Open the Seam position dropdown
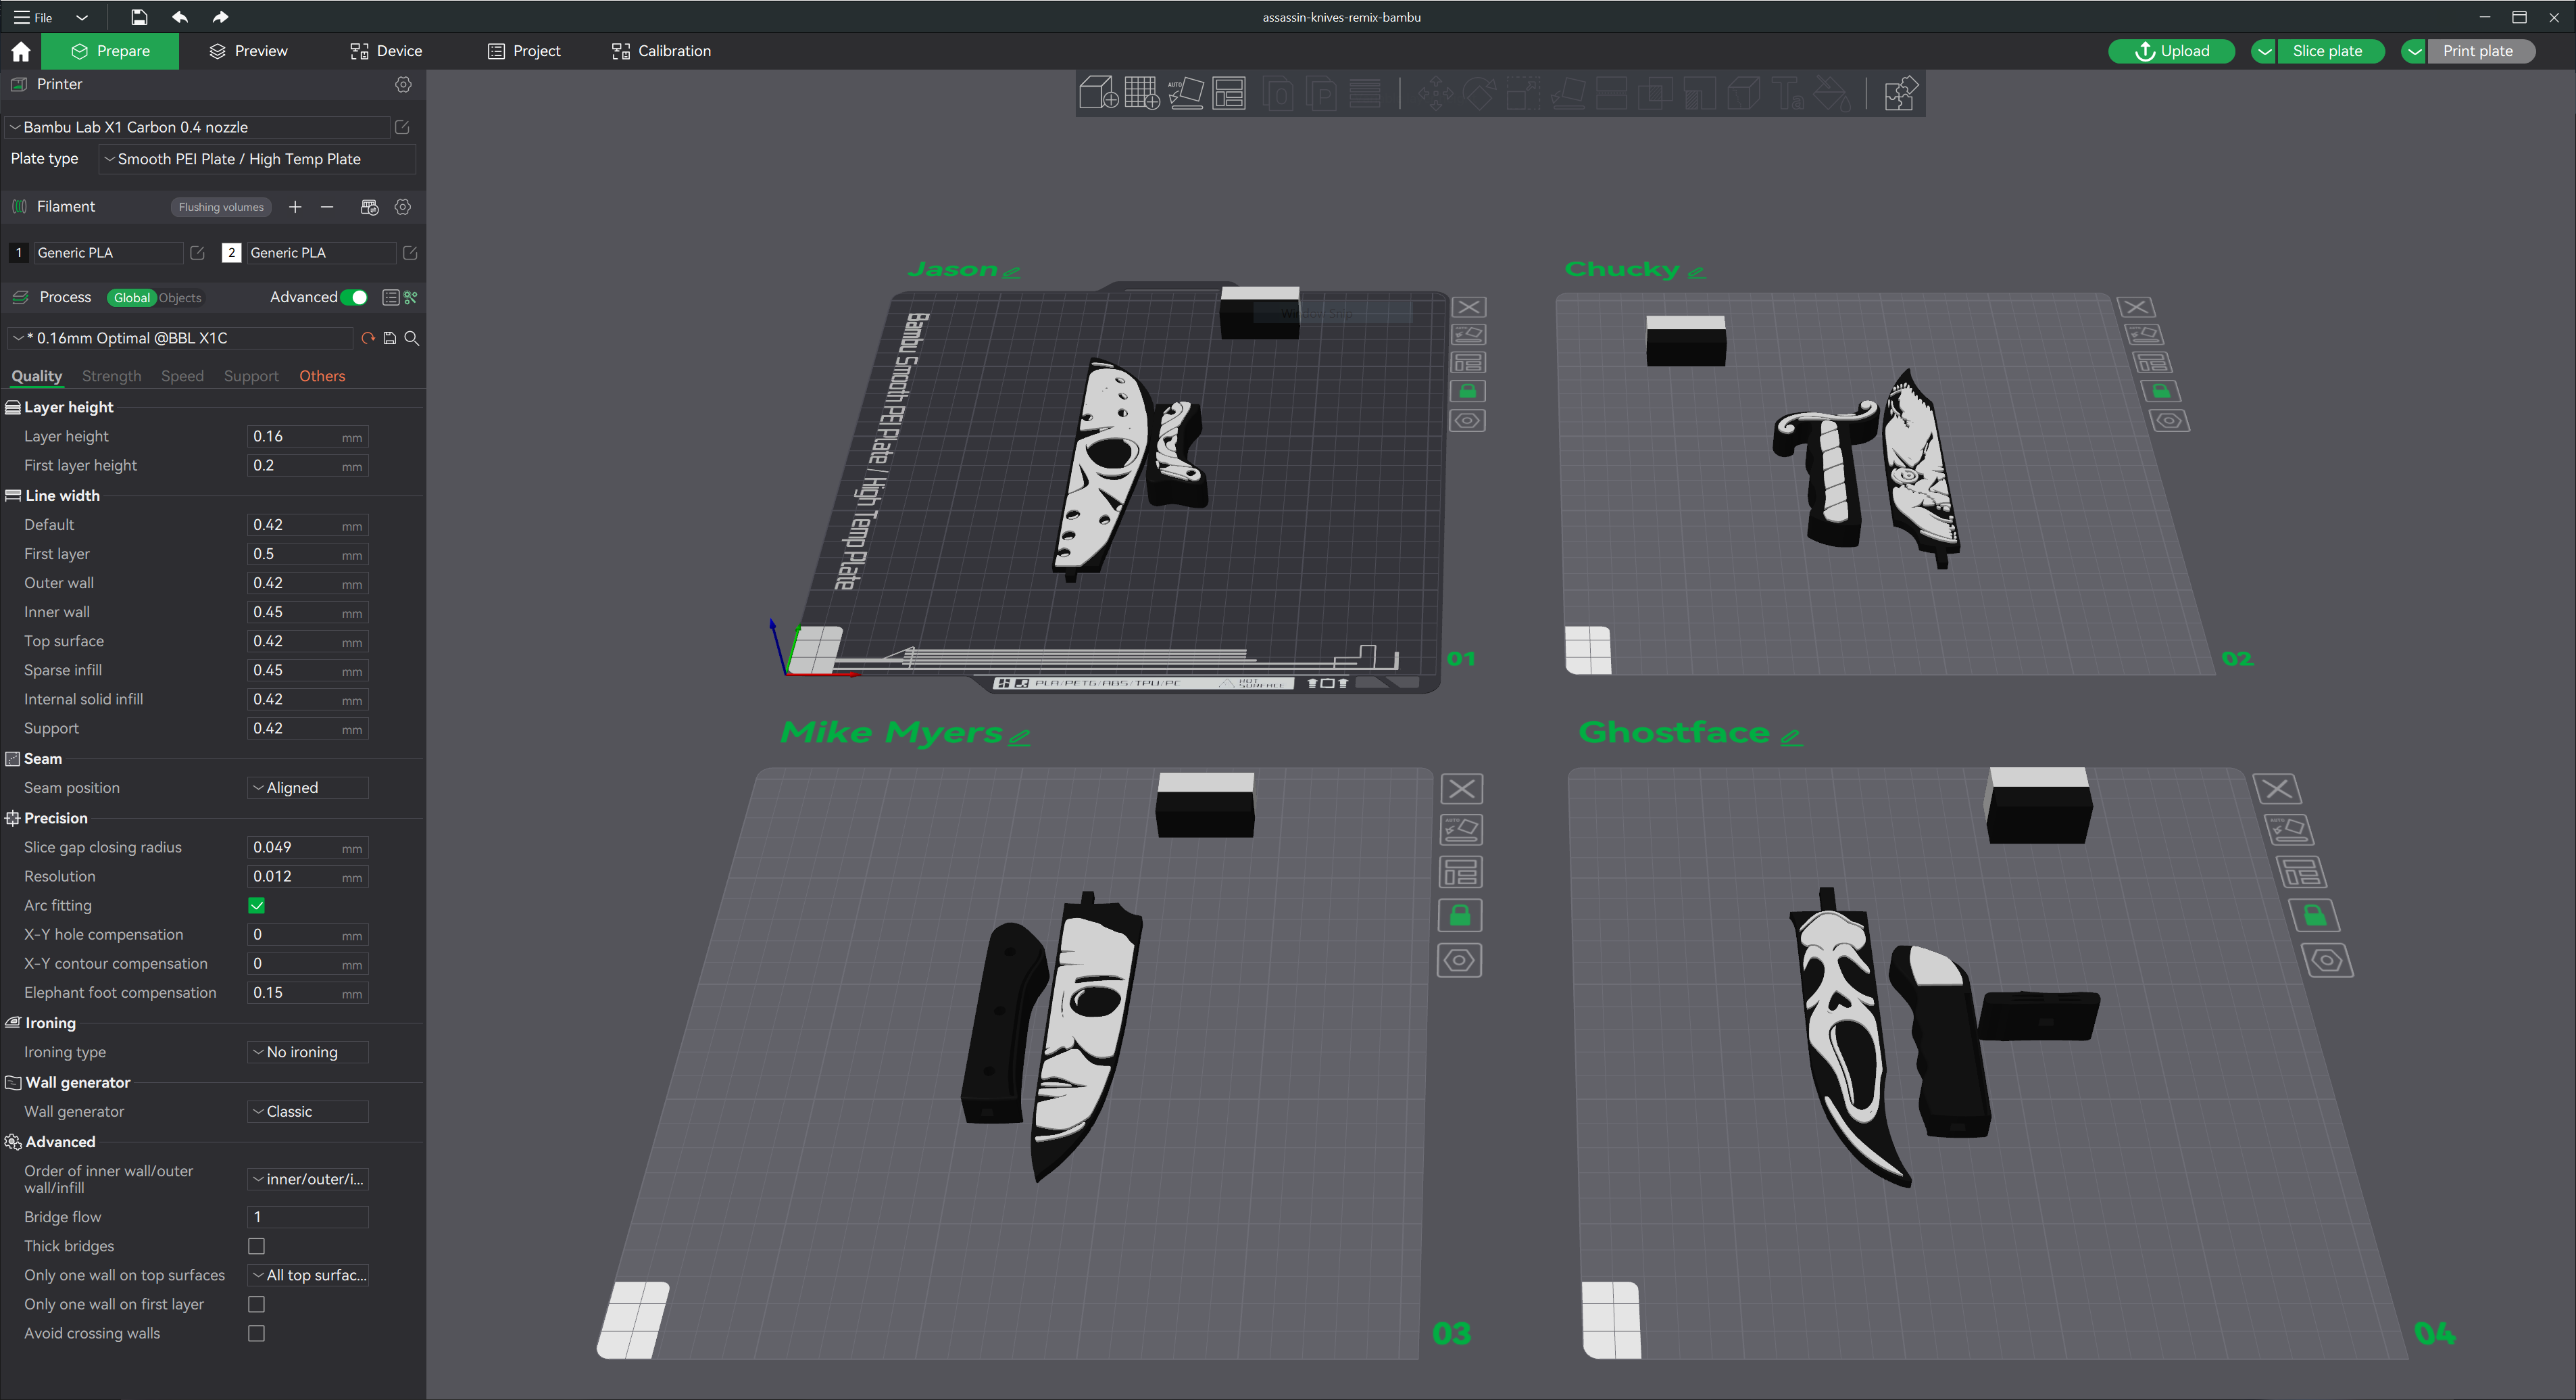Image resolution: width=2576 pixels, height=1400 pixels. pyautogui.click(x=307, y=787)
